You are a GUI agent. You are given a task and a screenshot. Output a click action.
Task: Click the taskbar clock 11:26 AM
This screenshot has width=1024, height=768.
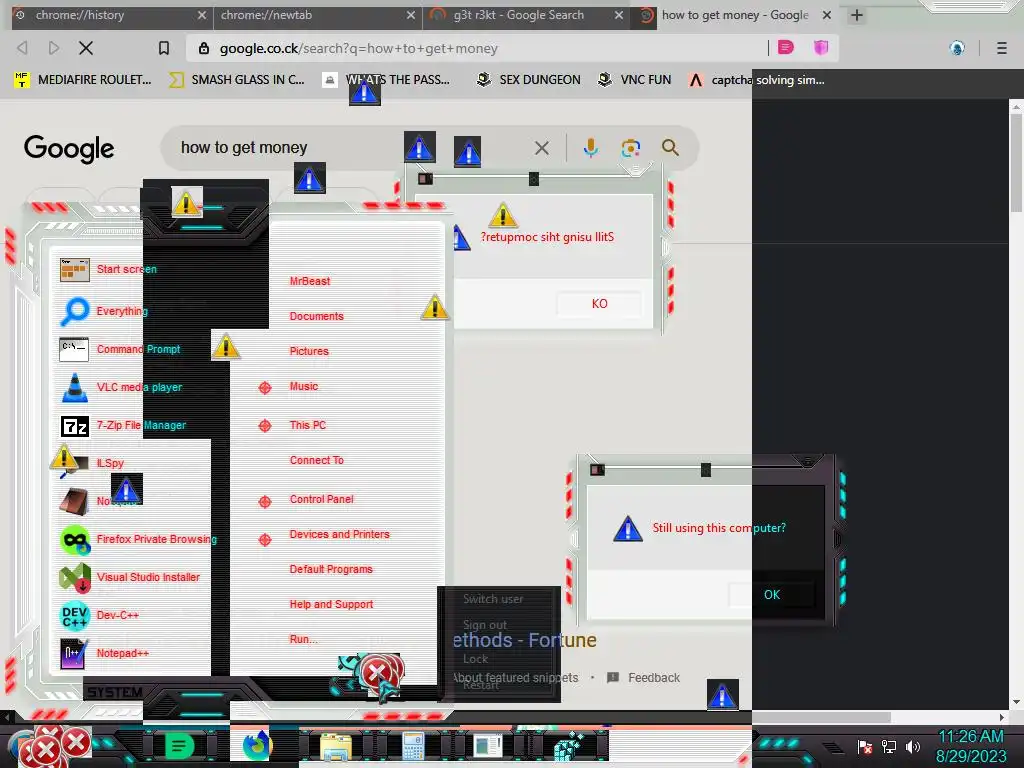pos(970,737)
